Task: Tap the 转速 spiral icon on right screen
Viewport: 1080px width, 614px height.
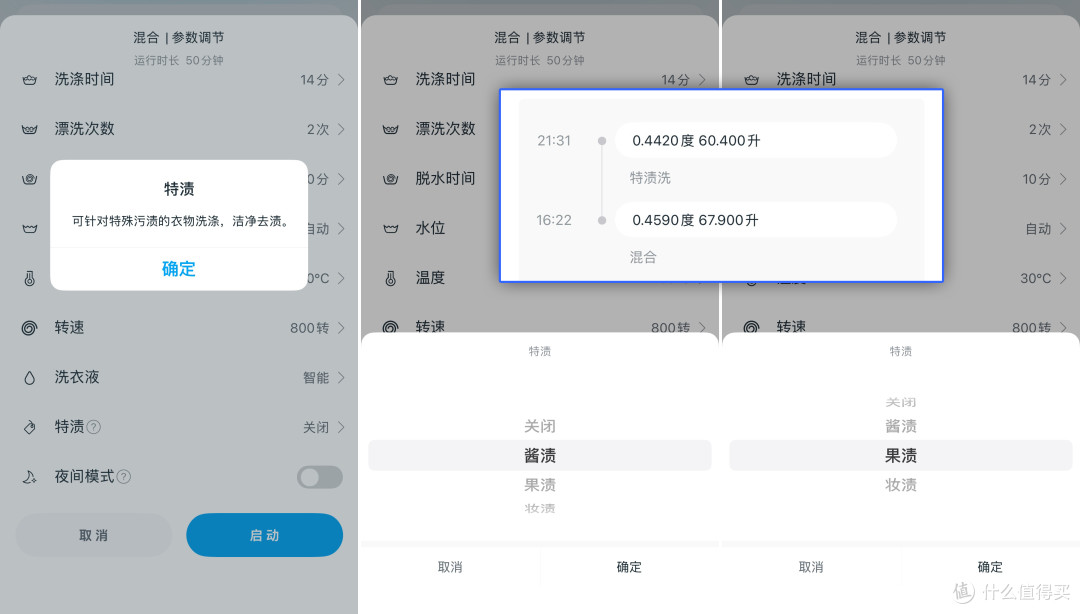Action: (751, 327)
